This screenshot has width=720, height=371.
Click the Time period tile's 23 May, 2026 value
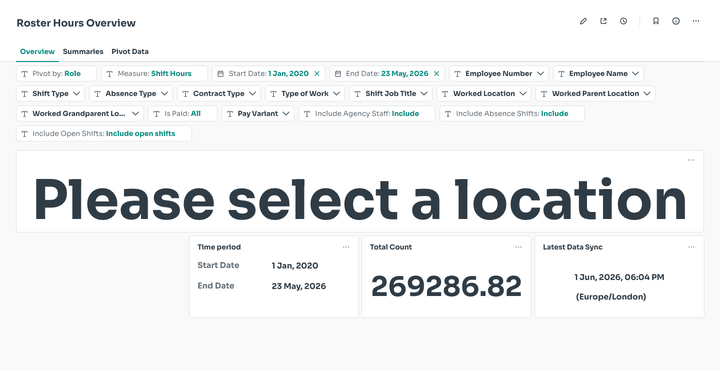click(x=299, y=286)
